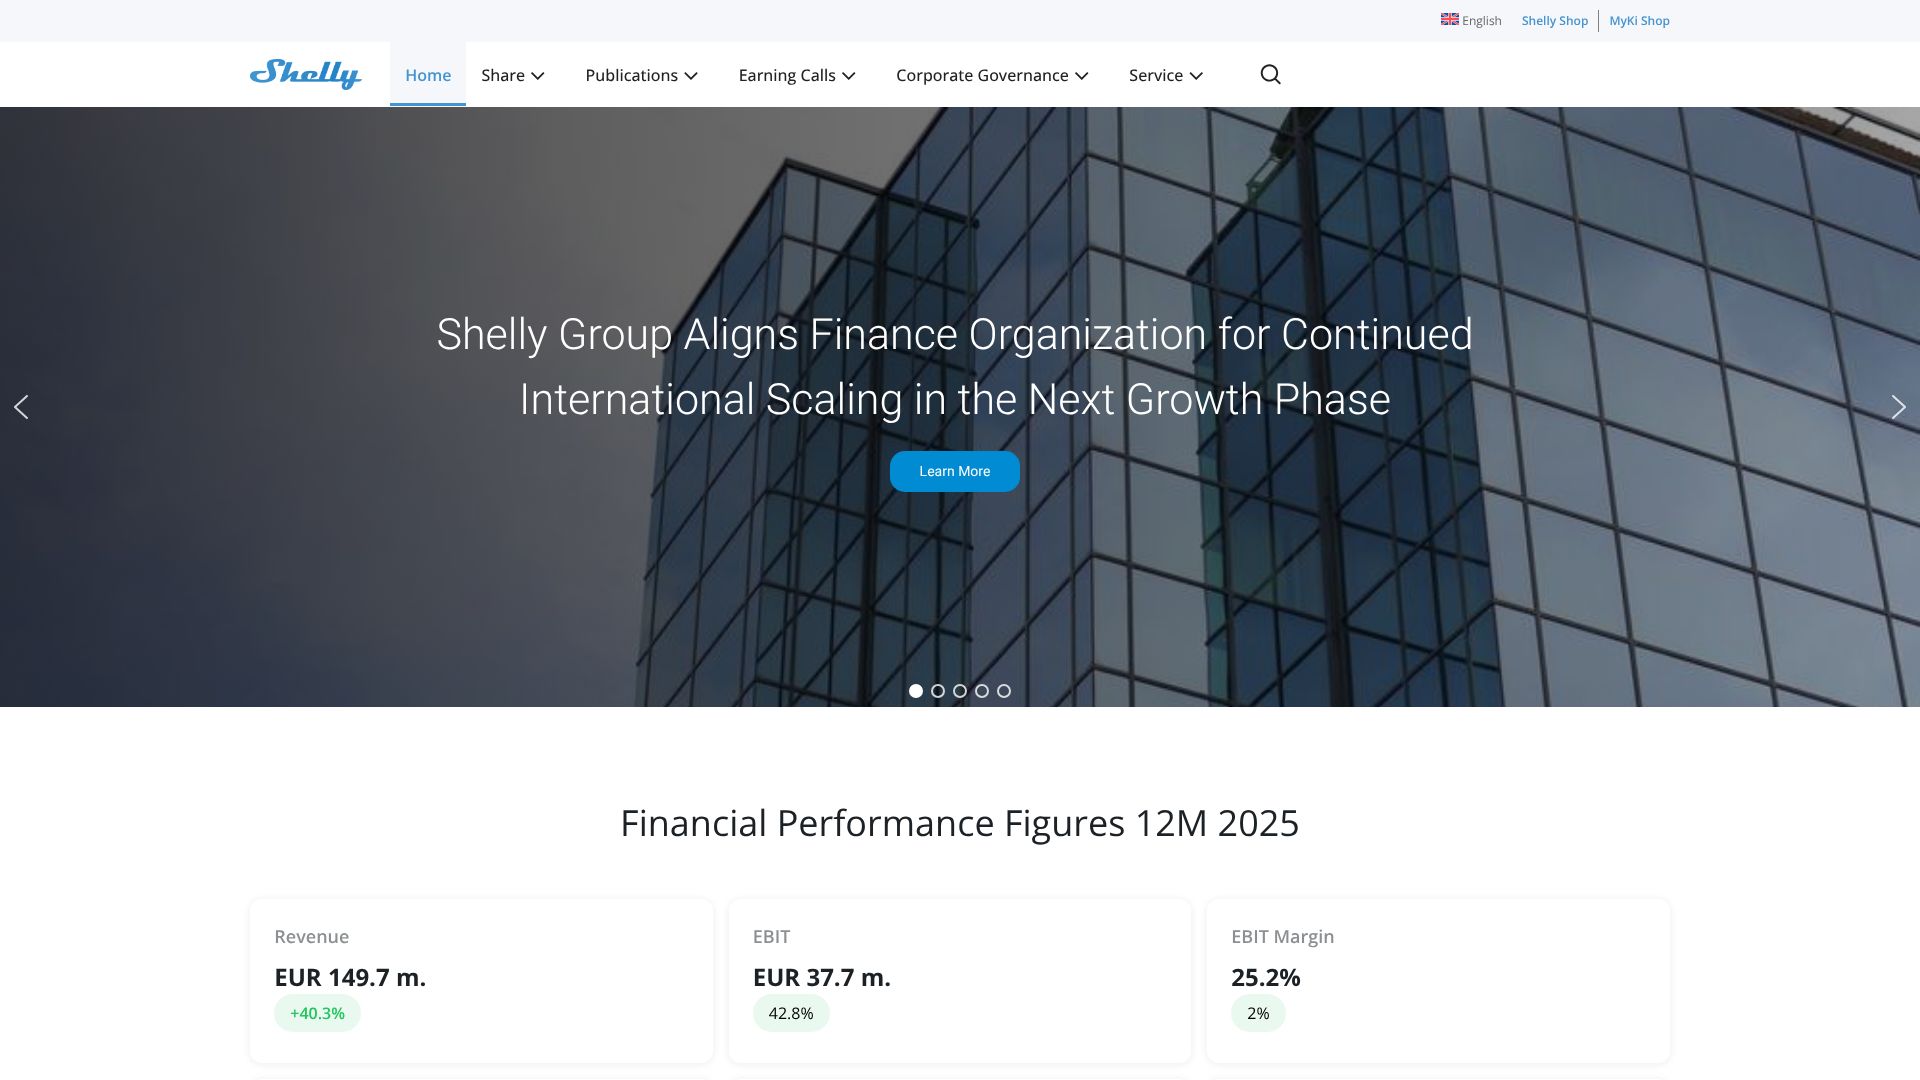1920x1080 pixels.
Task: Open the Shelly Shop link
Action: click(1555, 21)
